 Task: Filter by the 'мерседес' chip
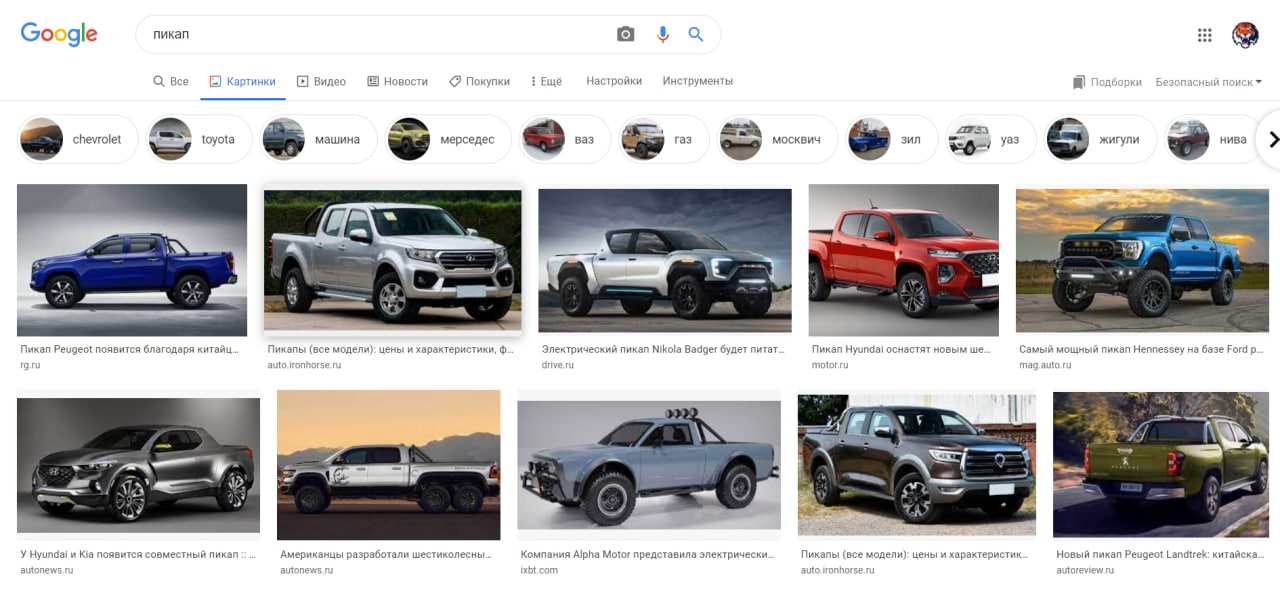448,139
